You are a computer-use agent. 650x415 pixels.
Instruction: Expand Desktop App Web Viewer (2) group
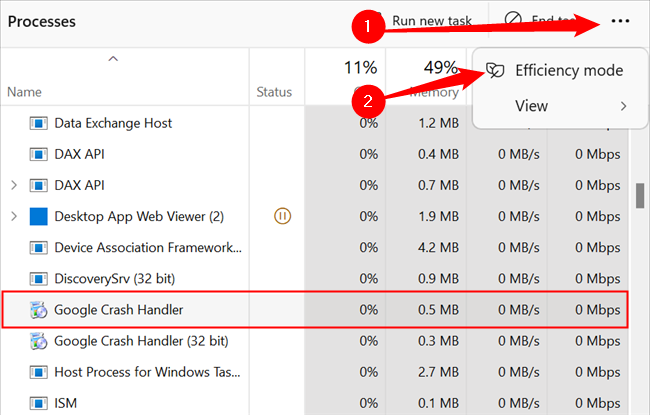point(13,216)
